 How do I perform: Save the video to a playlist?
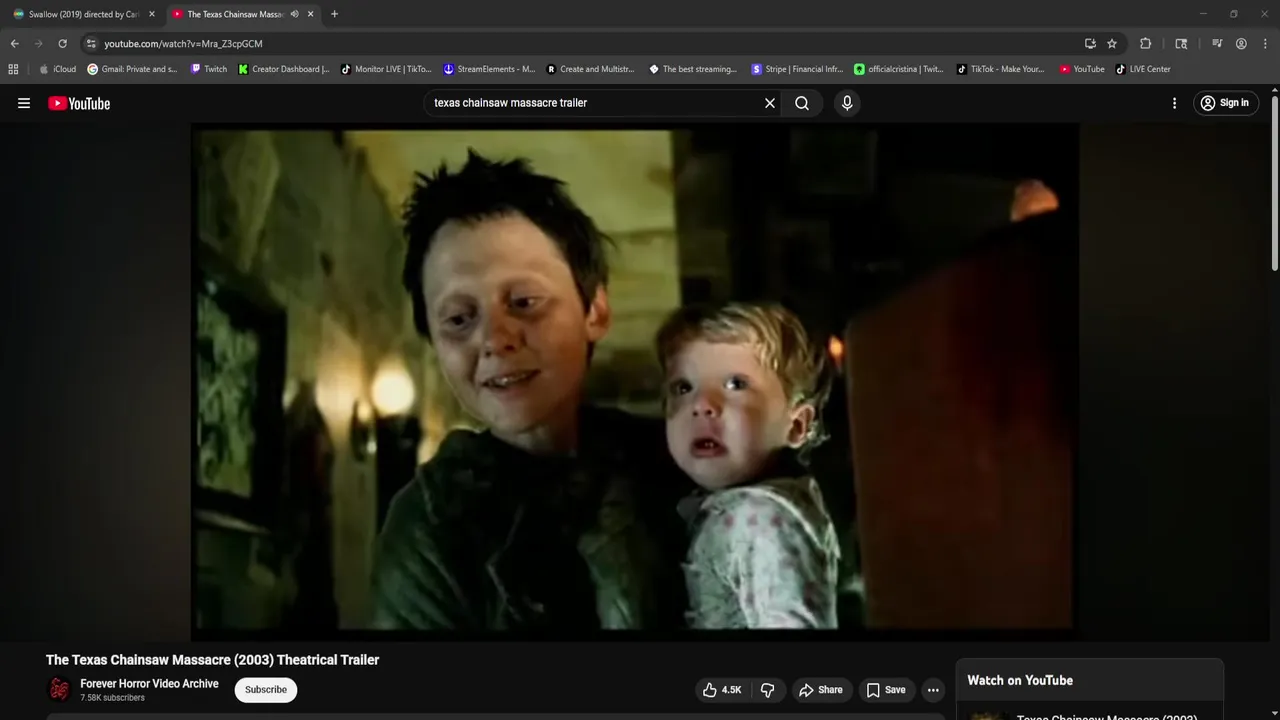point(886,690)
